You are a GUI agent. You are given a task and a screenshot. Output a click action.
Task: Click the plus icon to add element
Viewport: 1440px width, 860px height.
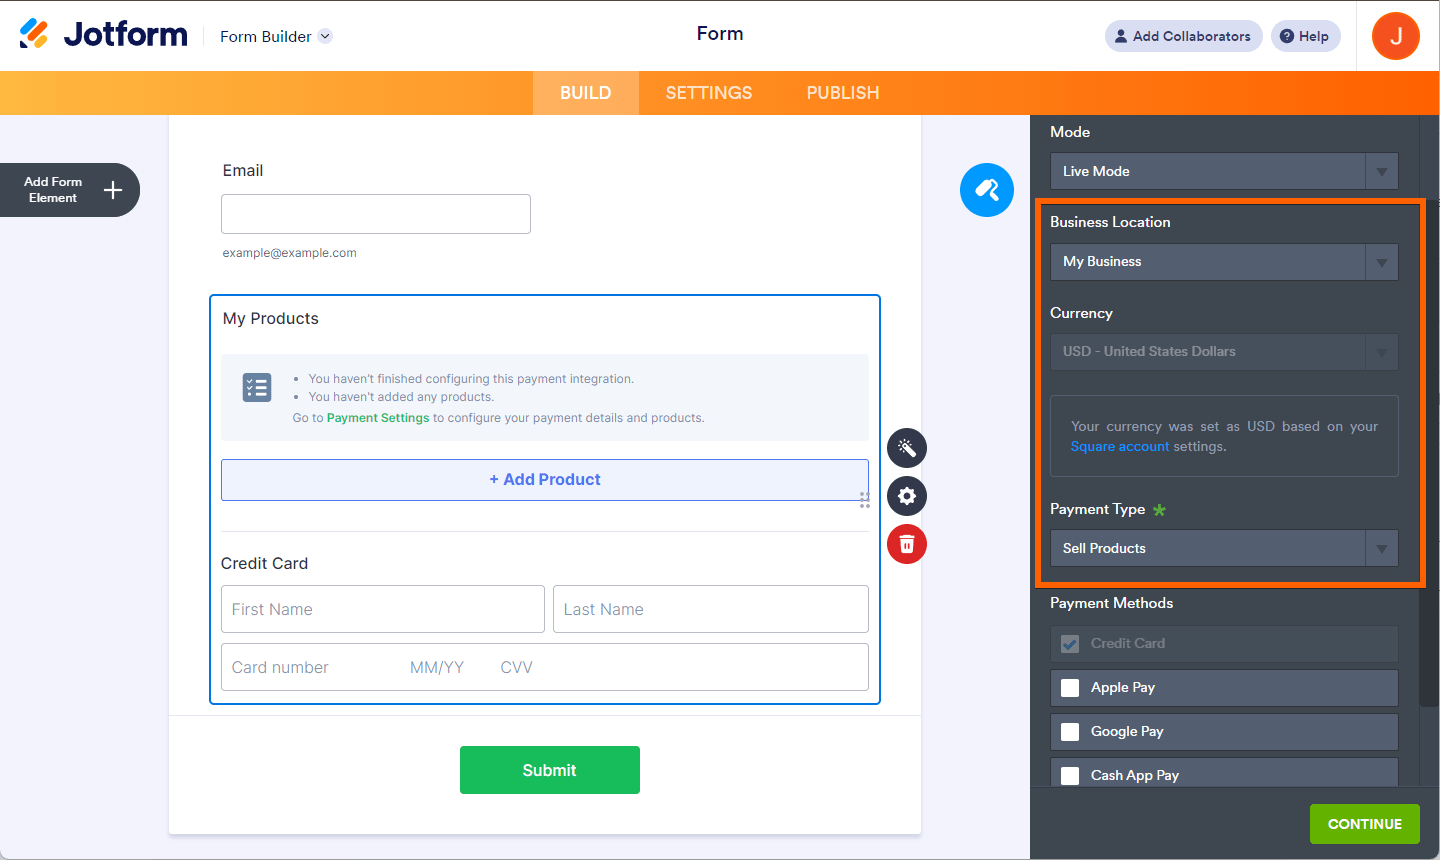[x=113, y=190]
